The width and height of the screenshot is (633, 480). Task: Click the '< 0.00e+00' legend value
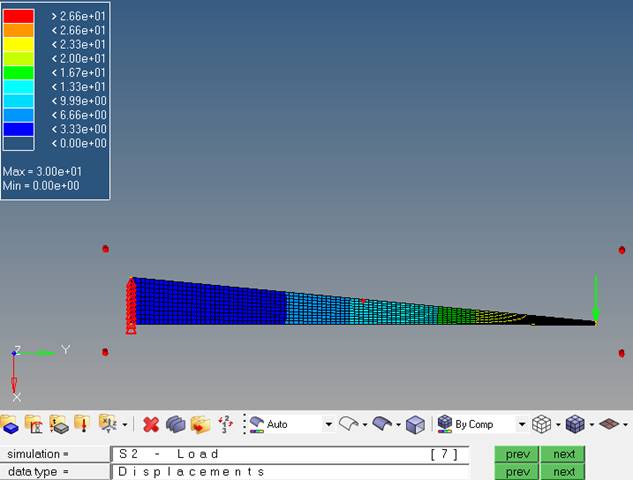click(79, 143)
